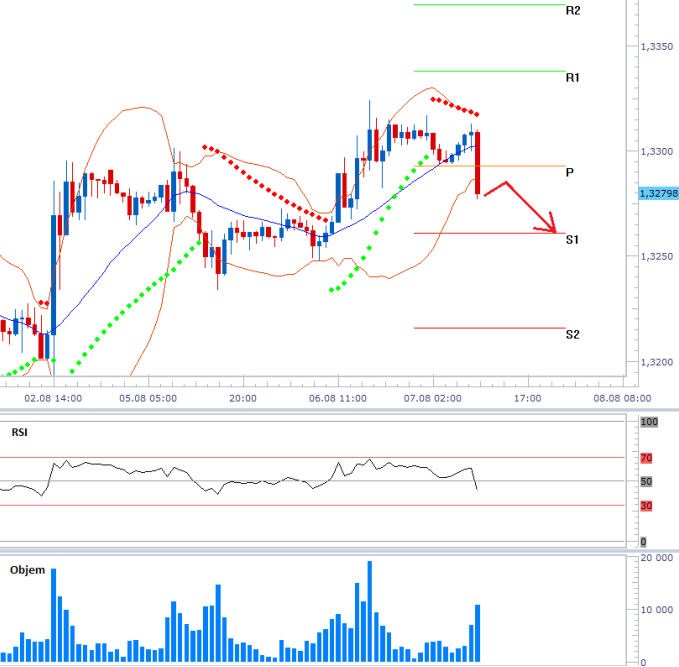Click the RSI 30 oversold level label
The image size is (679, 667).
(646, 506)
